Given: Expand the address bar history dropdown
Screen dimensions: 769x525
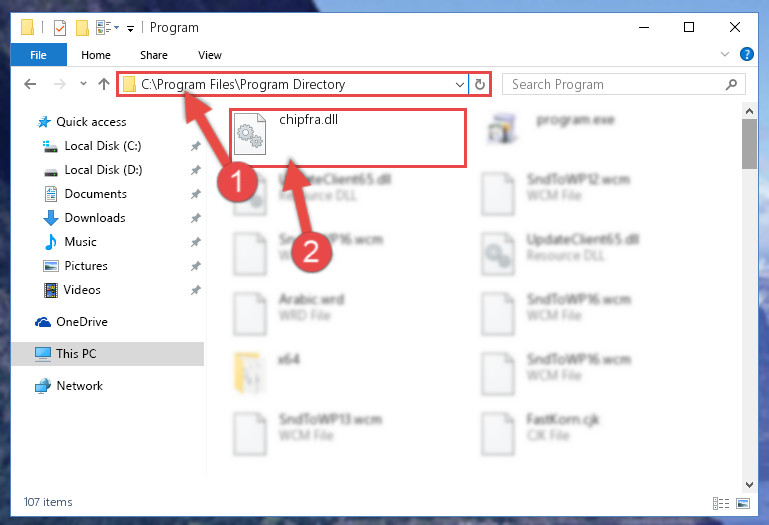Looking at the screenshot, I should (x=460, y=84).
